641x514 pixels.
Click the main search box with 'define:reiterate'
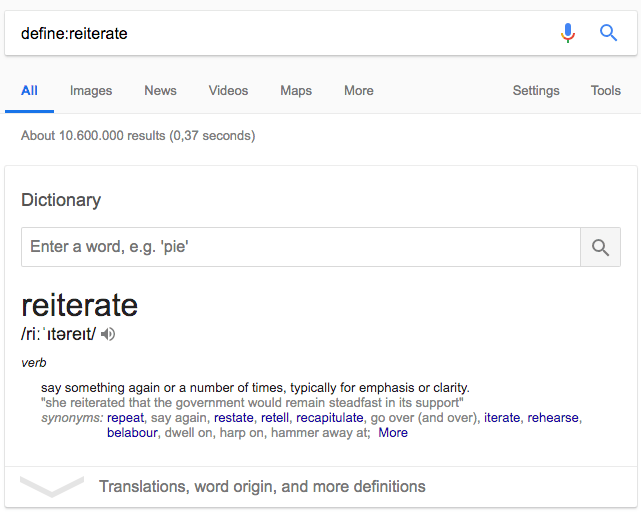click(x=280, y=33)
